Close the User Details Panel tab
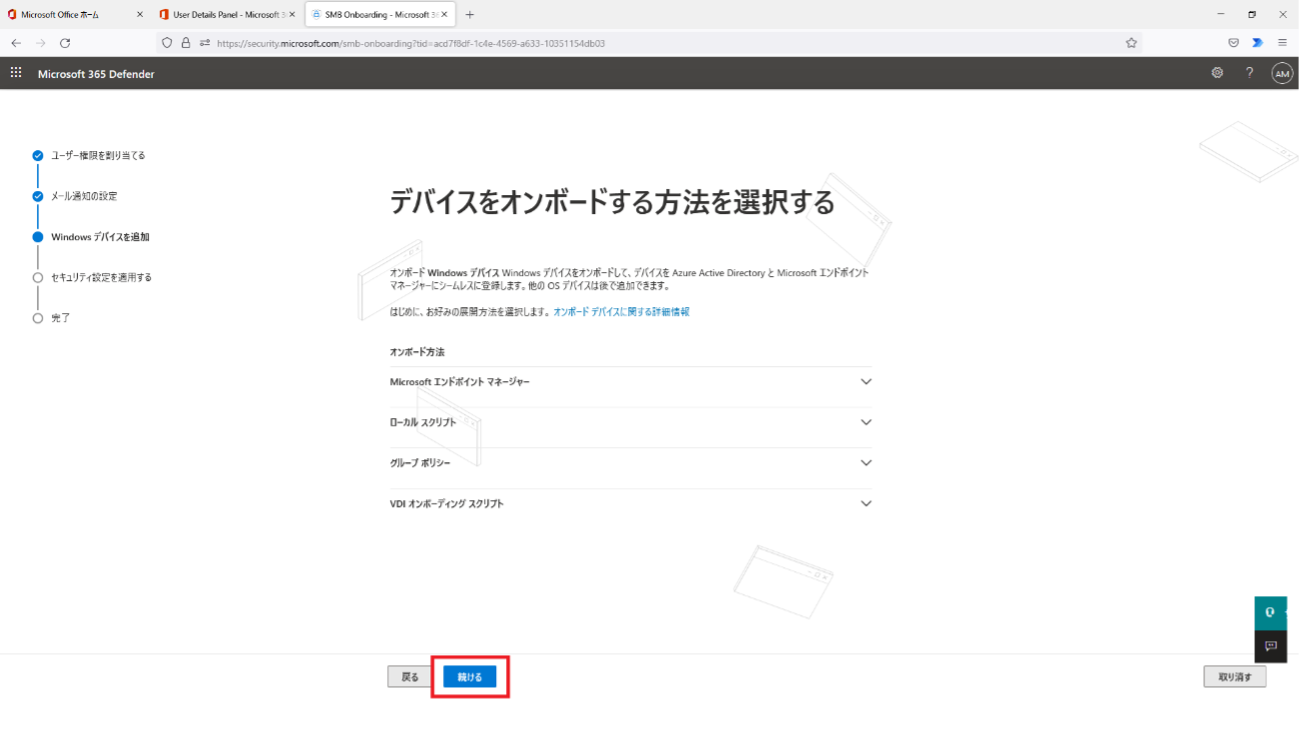This screenshot has width=1301, height=745. pyautogui.click(x=292, y=15)
